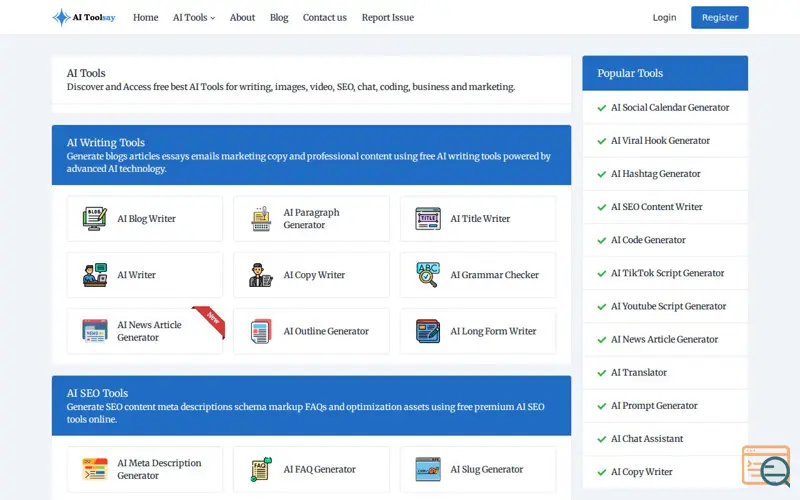Click checkmark beside AI Code Generator
The height and width of the screenshot is (500, 800).
pyautogui.click(x=602, y=240)
